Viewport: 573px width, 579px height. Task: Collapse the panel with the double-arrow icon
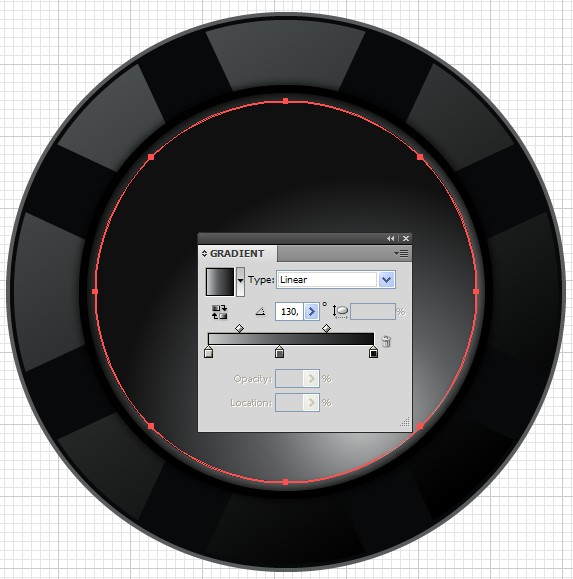pyautogui.click(x=391, y=239)
